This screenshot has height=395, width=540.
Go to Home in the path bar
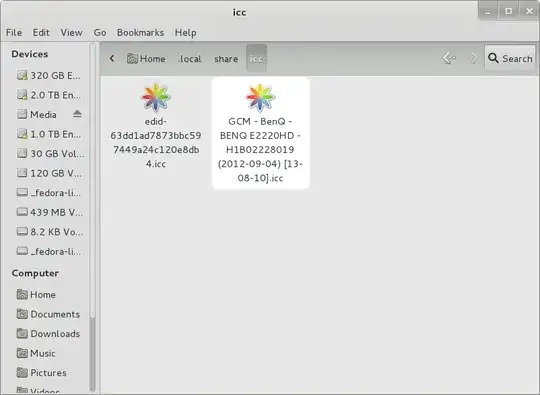(146, 59)
